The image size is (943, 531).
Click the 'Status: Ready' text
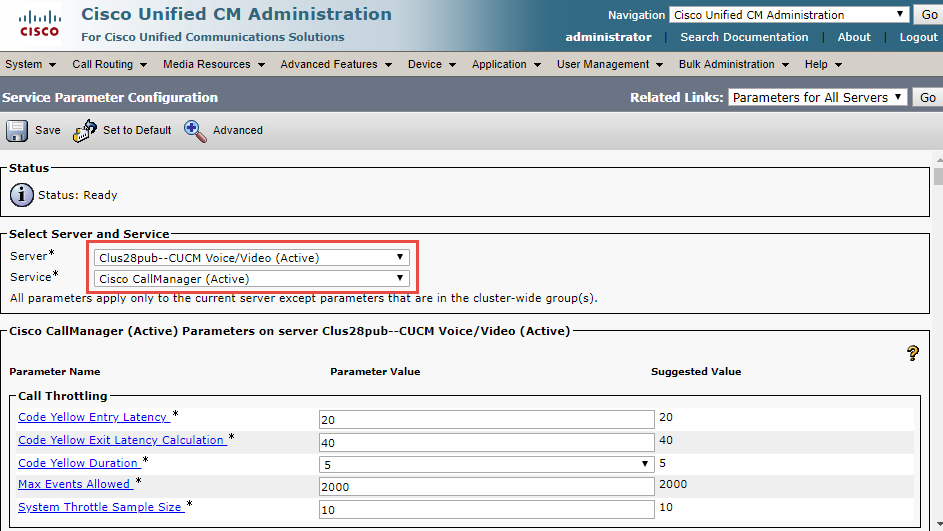pyautogui.click(x=78, y=195)
